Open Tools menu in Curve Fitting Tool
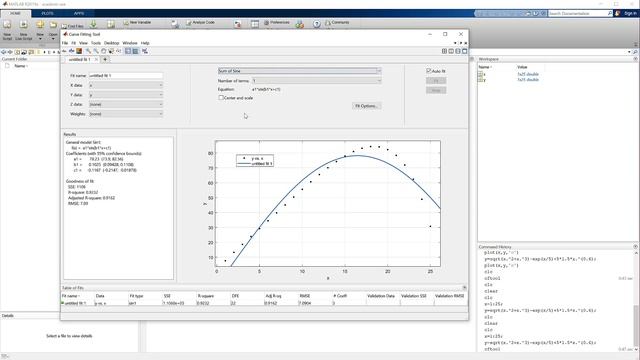 [x=96, y=43]
